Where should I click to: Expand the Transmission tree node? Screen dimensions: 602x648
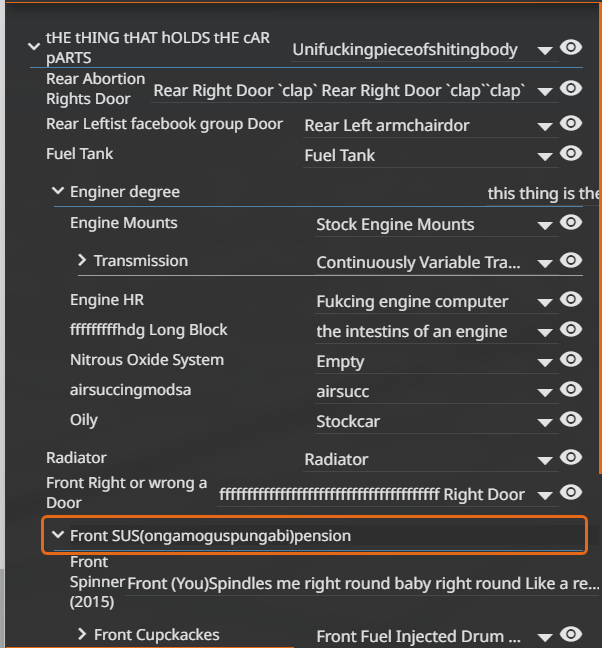coord(82,260)
